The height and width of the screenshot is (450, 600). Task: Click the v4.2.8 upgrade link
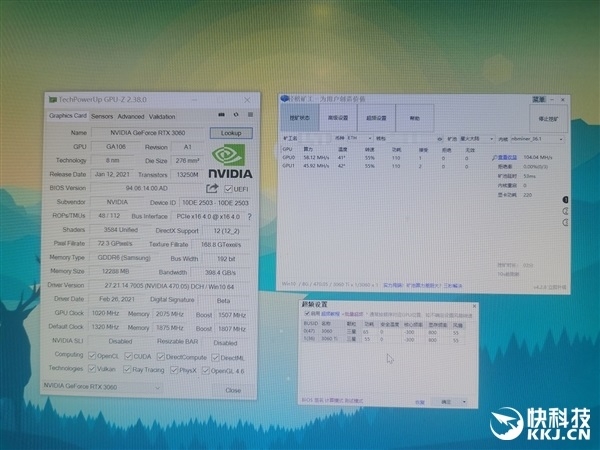click(549, 287)
